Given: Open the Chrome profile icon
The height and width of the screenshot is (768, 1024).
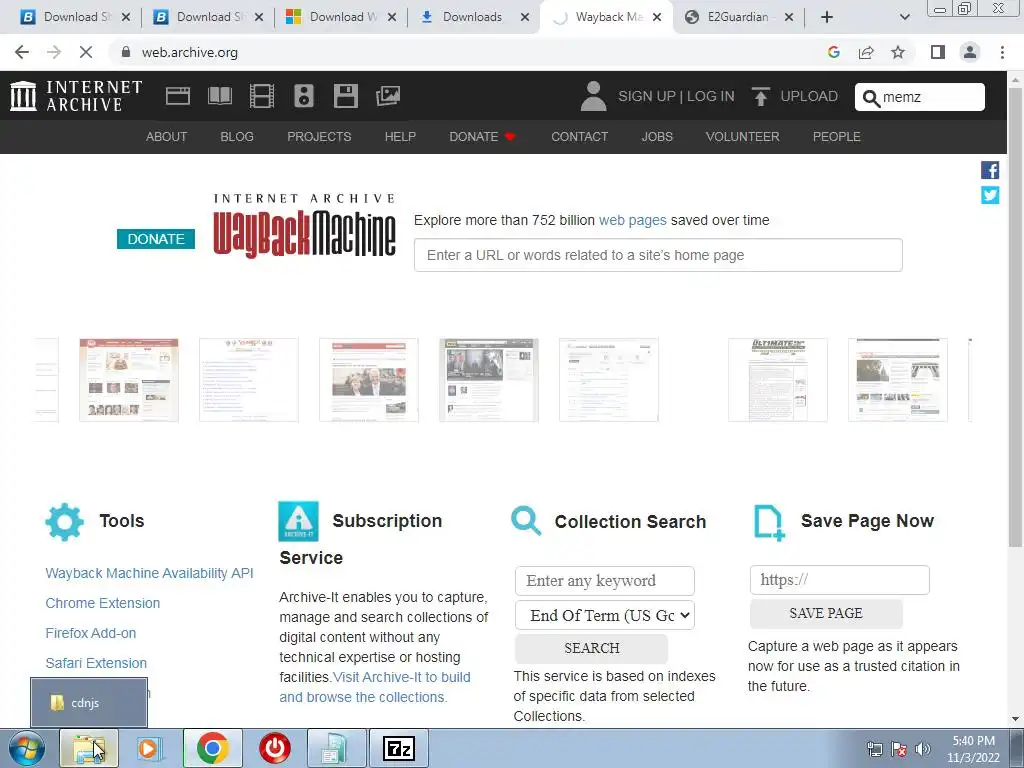Looking at the screenshot, I should [x=970, y=52].
